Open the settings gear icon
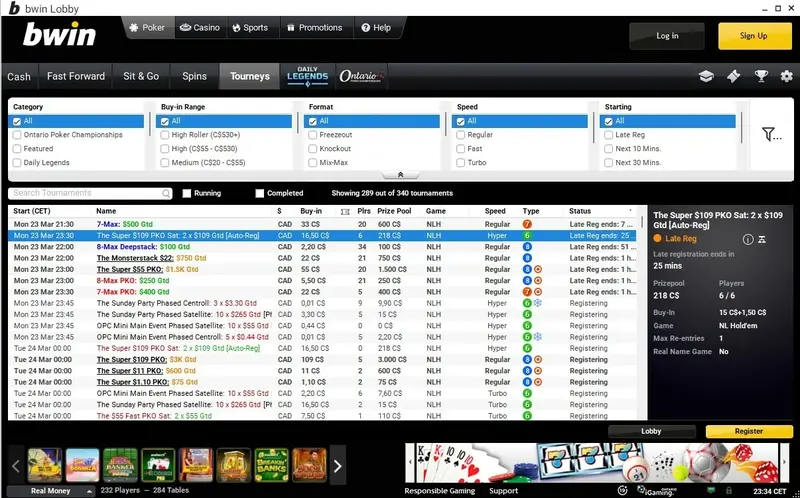This screenshot has height=498, width=800. coord(787,77)
